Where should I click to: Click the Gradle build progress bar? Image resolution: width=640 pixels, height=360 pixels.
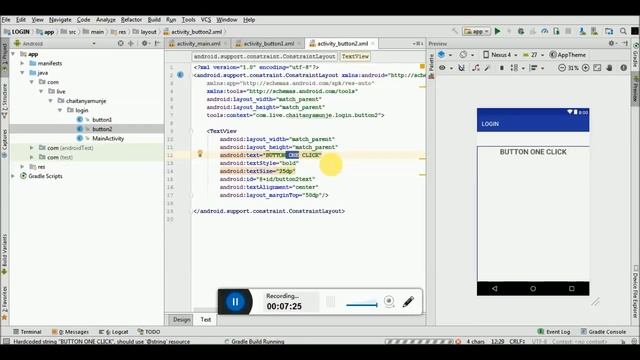(x=418, y=341)
